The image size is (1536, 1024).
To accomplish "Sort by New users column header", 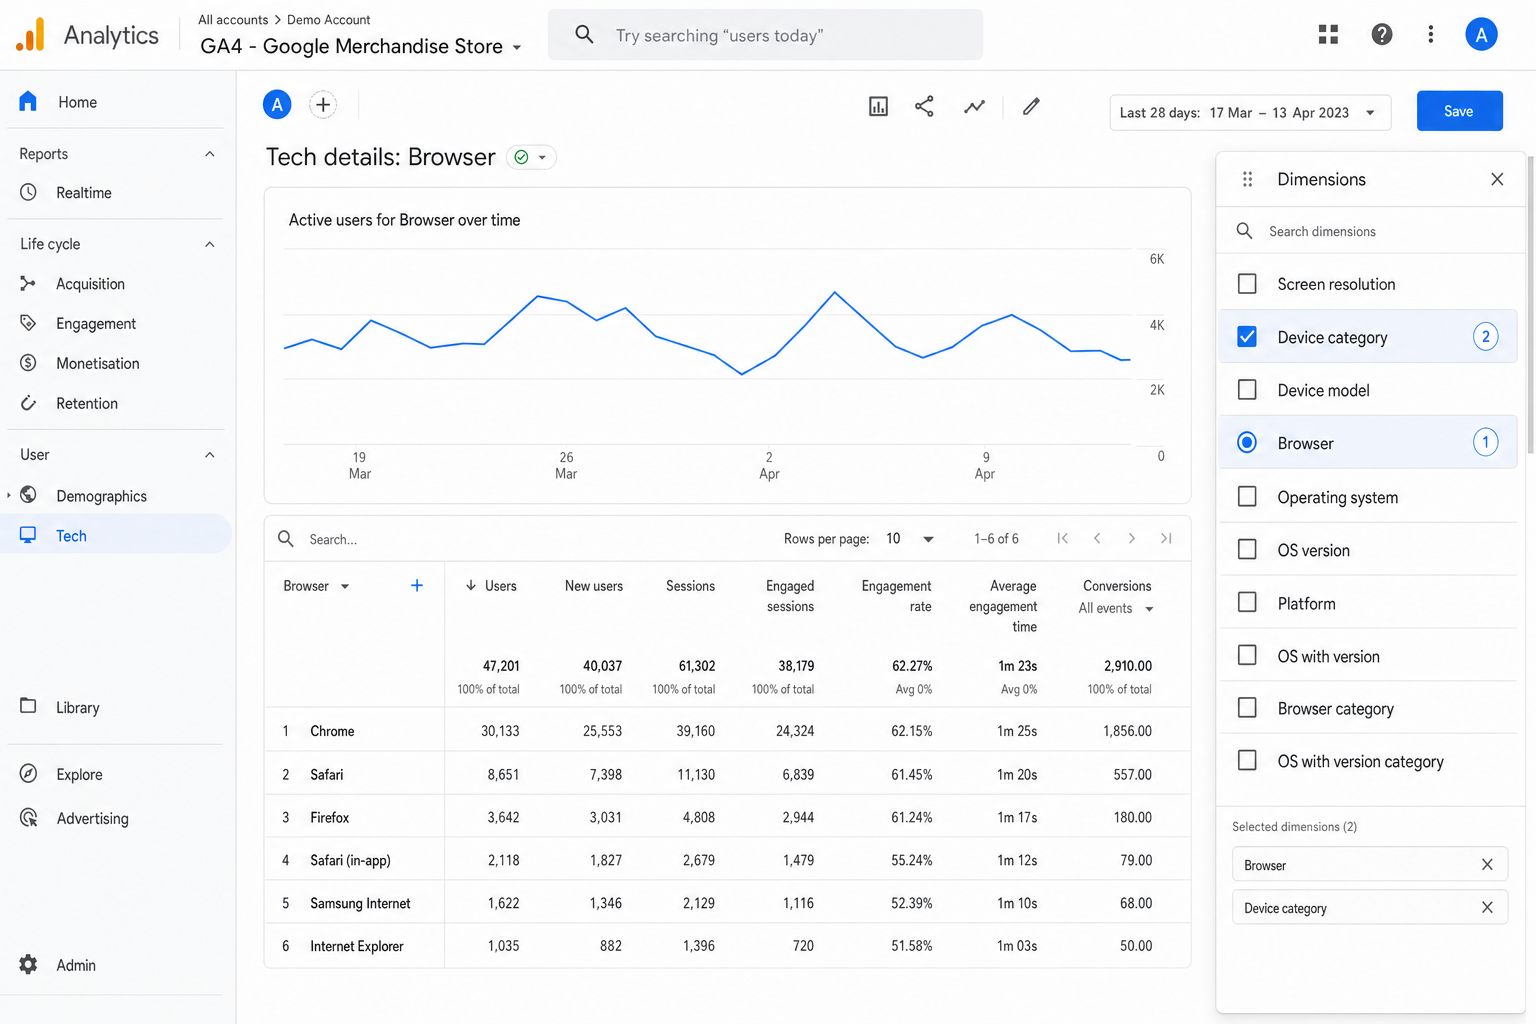I will tap(594, 586).
